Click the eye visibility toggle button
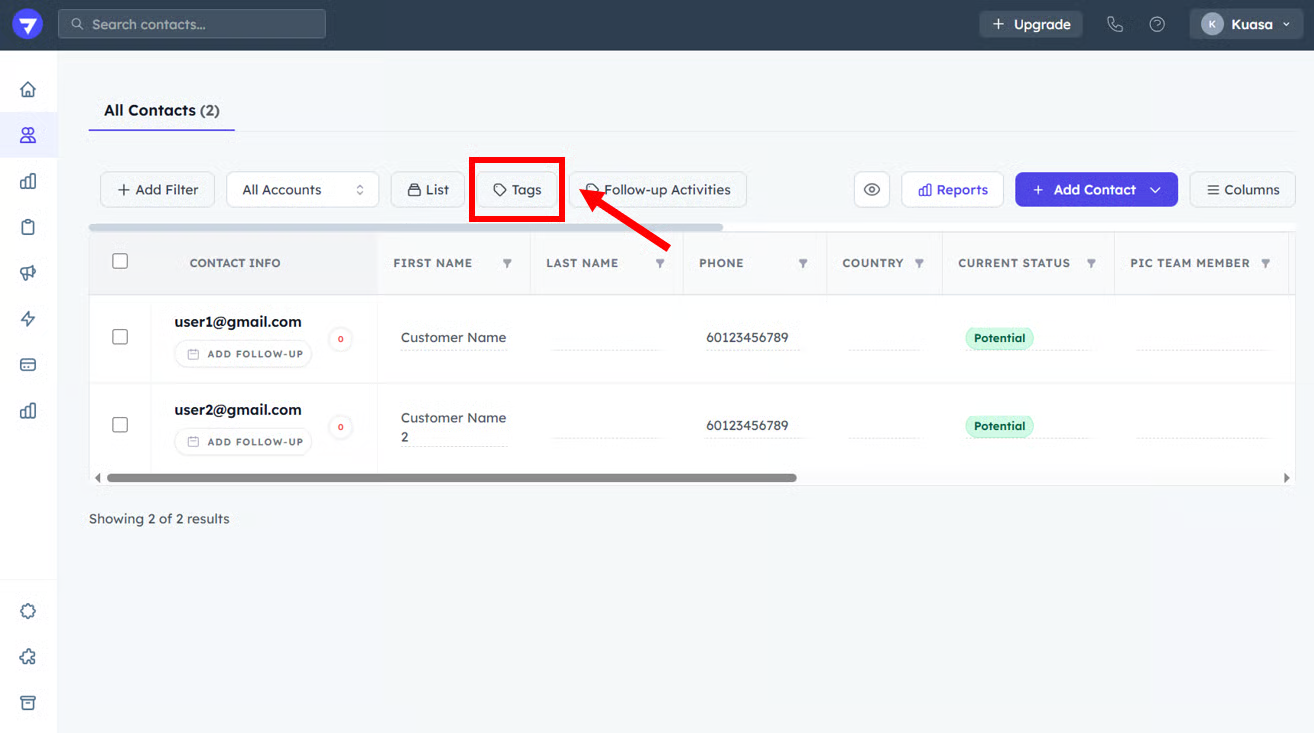 872,189
